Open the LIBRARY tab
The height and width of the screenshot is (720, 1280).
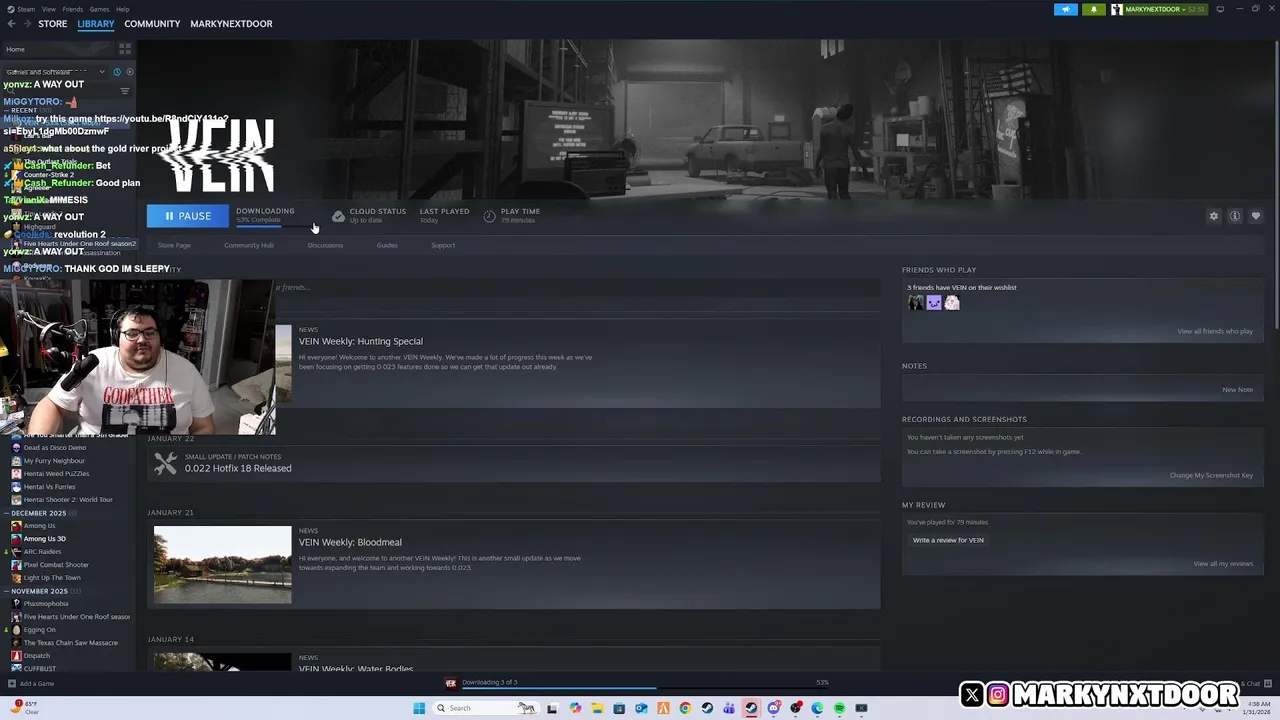click(96, 24)
